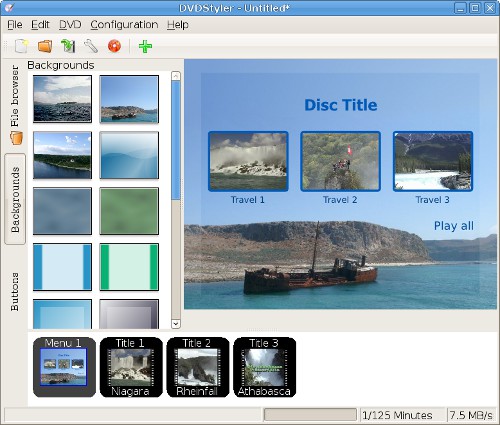Screen dimensions: 500x425
Task: Open the Configuration menu
Action: pyautogui.click(x=124, y=25)
